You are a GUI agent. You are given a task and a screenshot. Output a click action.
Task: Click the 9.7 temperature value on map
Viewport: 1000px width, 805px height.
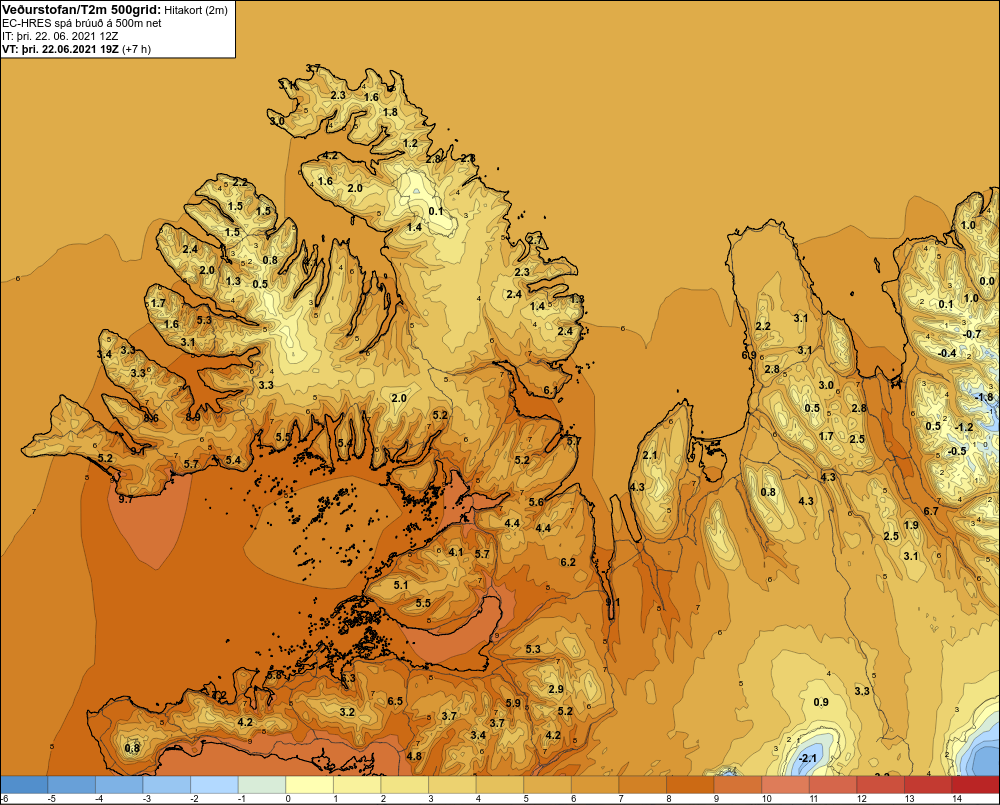(x=126, y=499)
